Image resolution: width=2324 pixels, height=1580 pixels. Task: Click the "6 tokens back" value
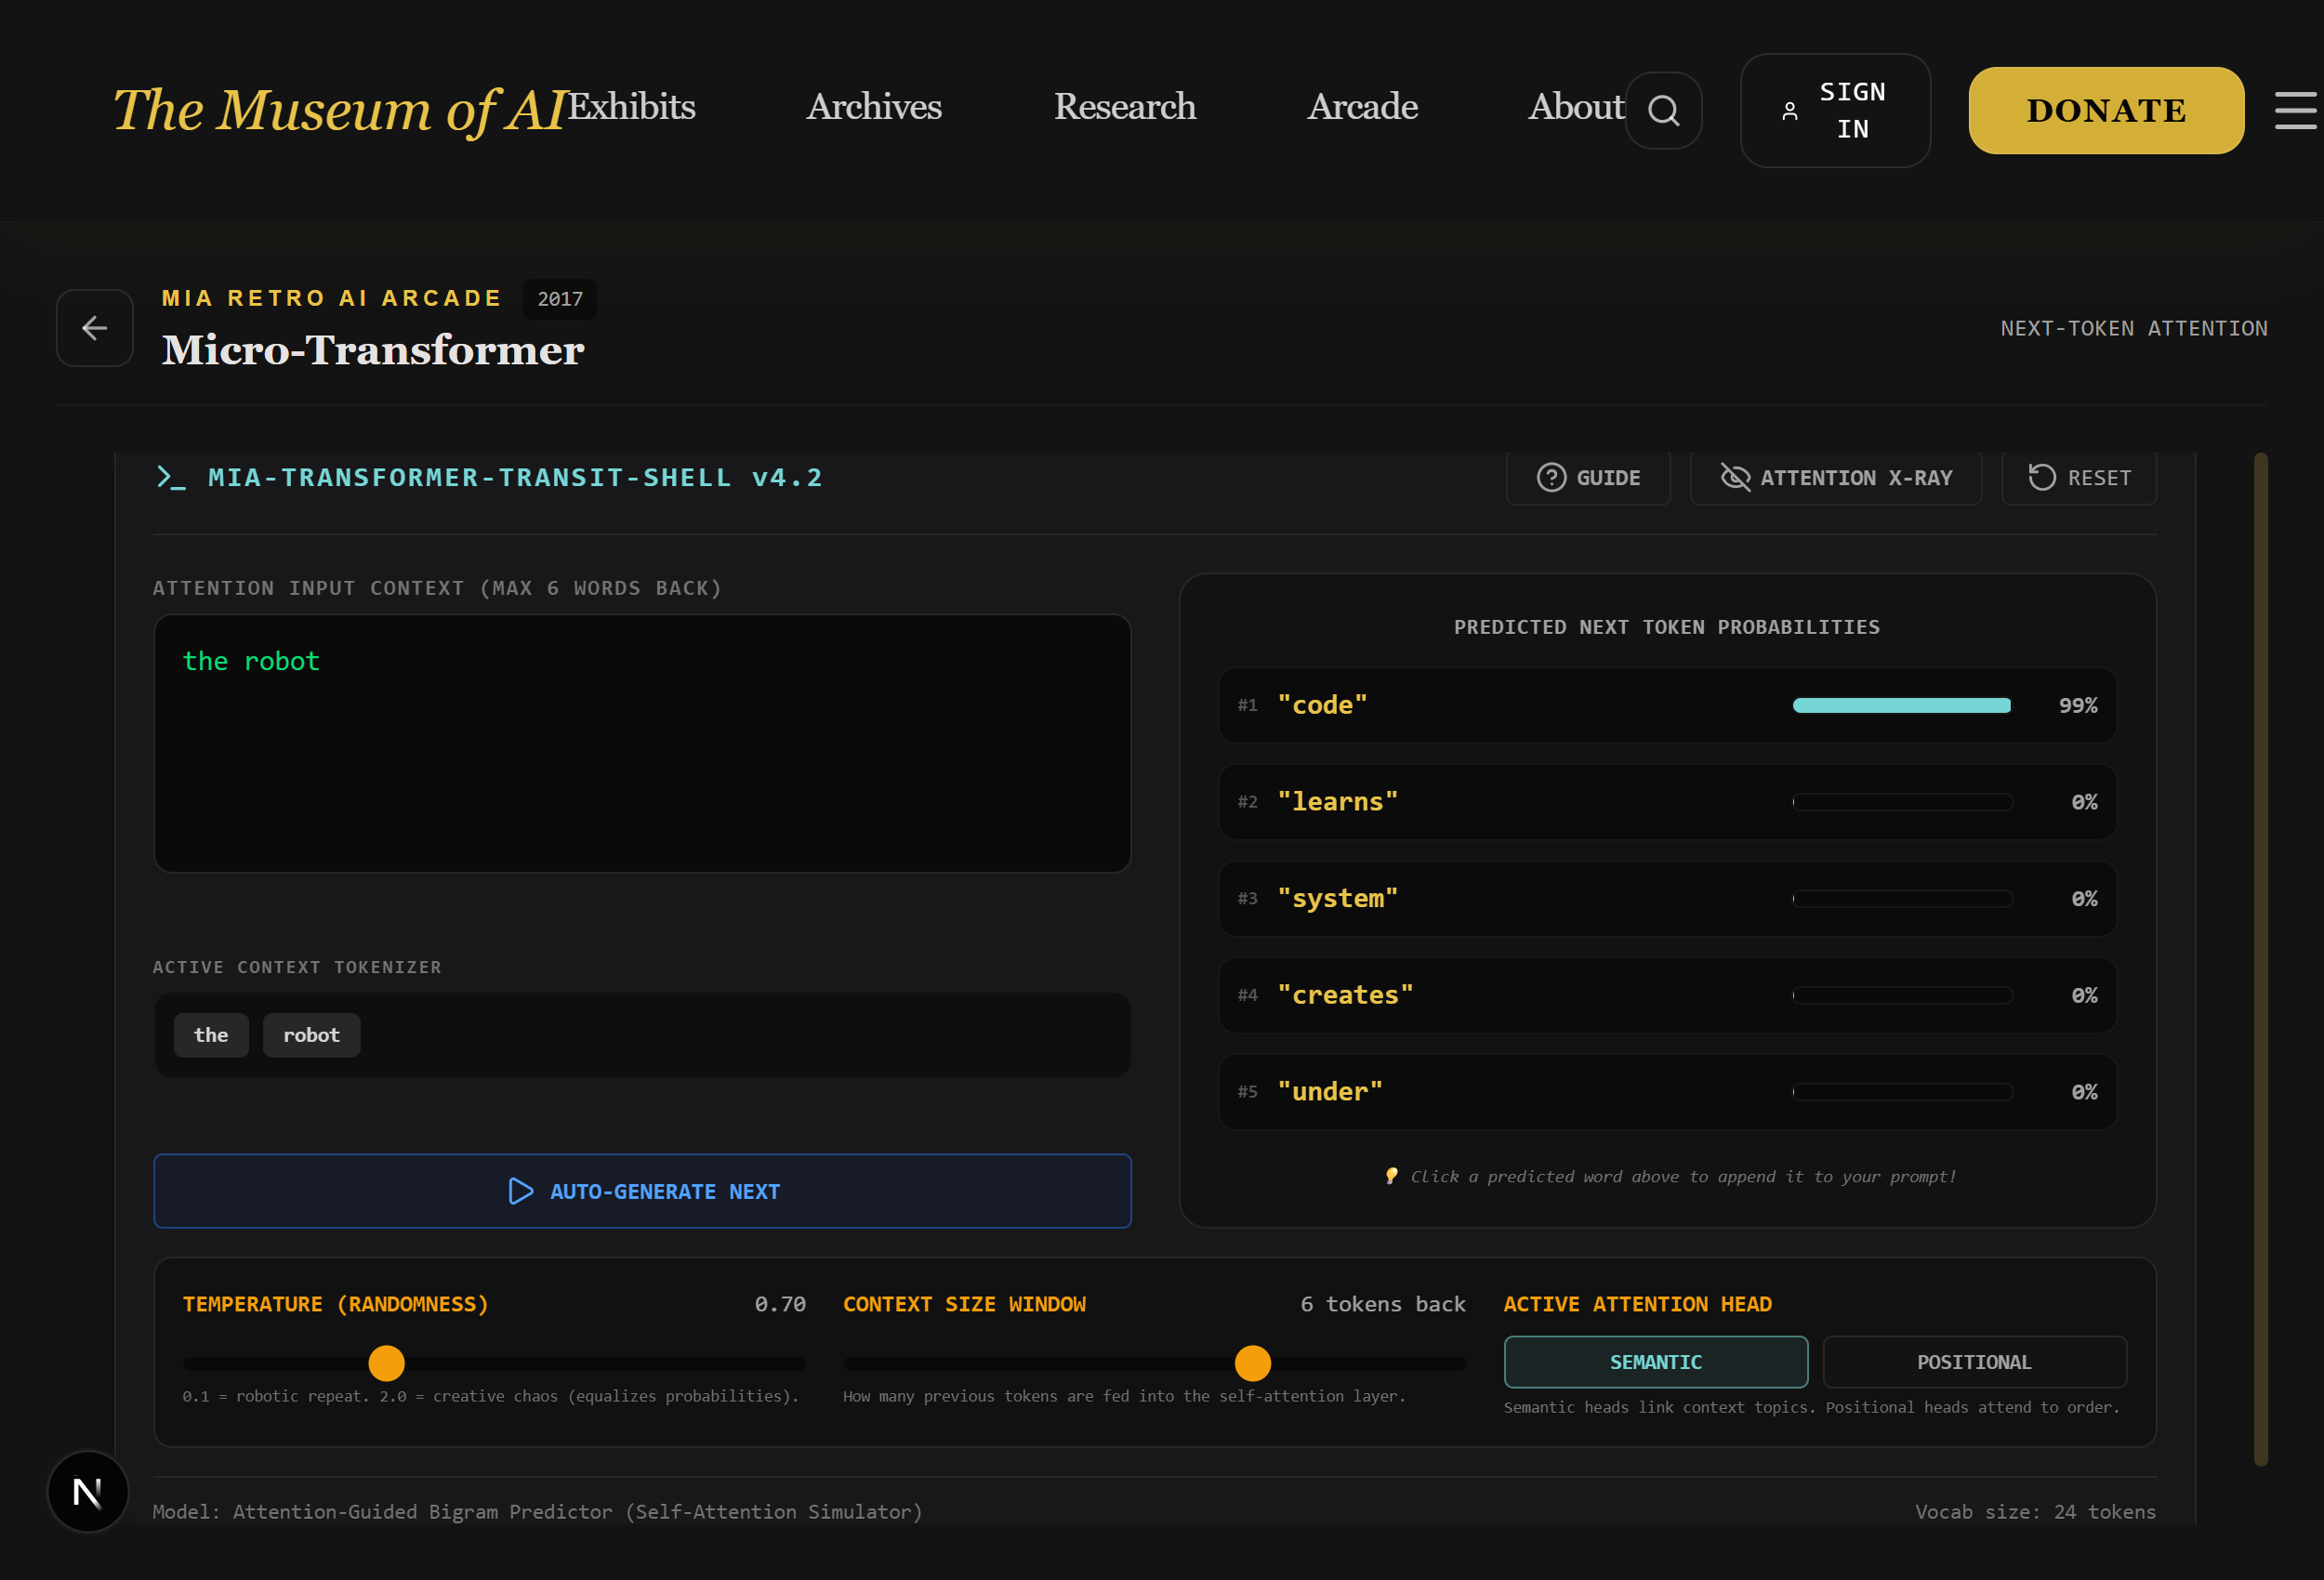[1383, 1304]
